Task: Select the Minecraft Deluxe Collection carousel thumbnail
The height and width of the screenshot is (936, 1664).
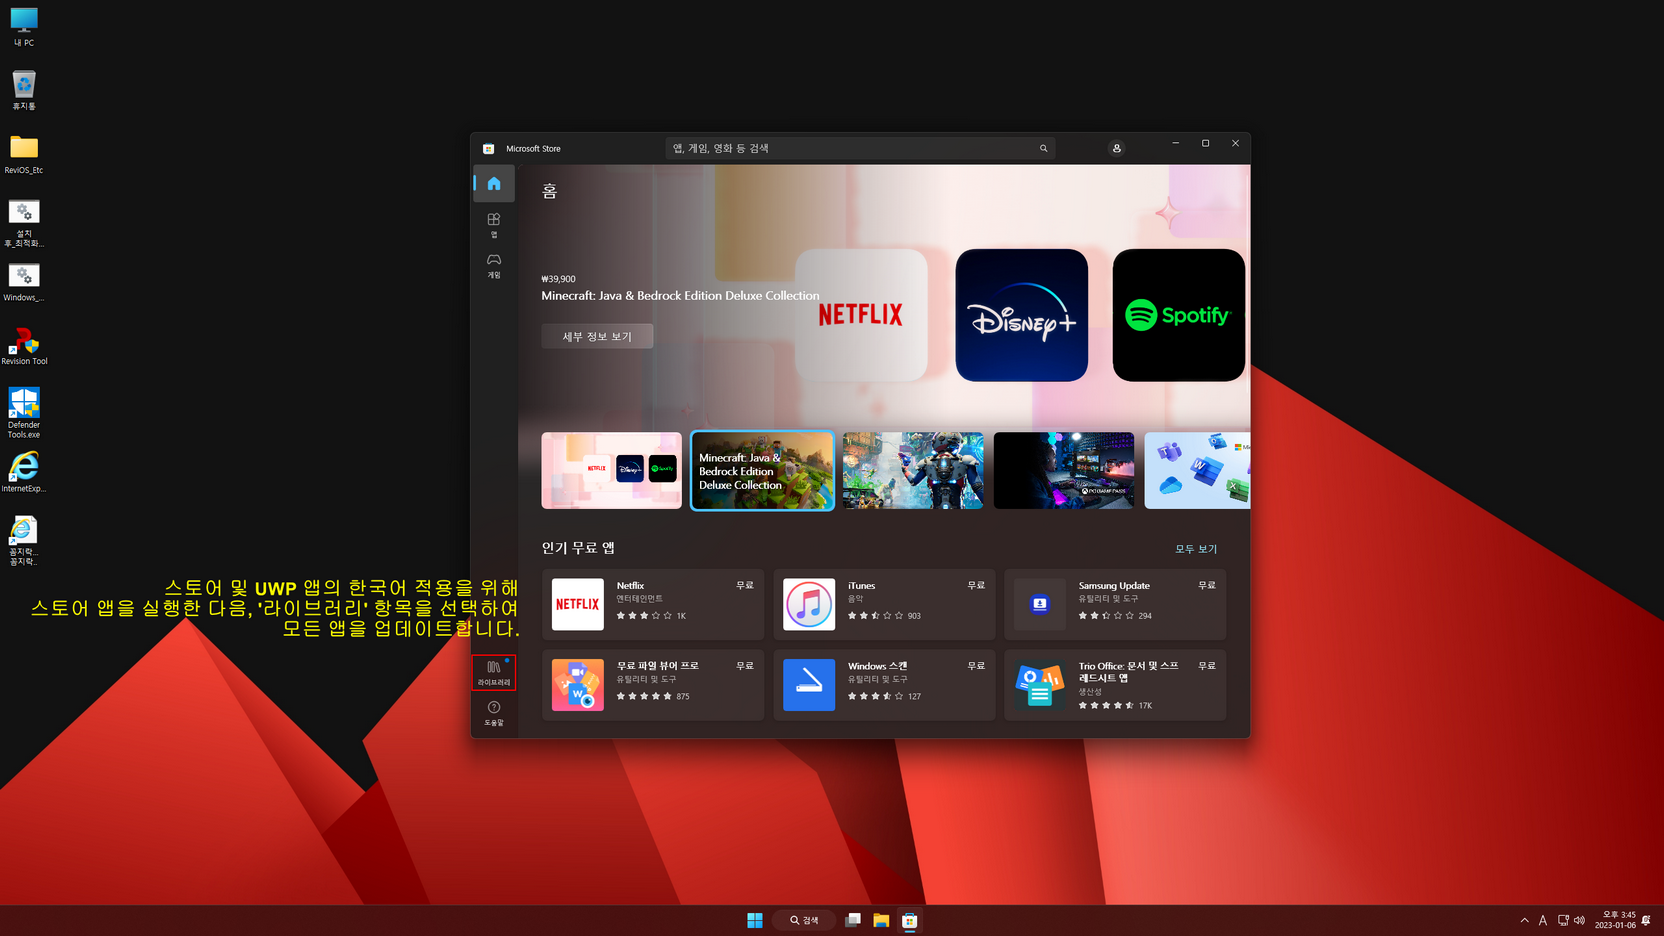Action: click(762, 470)
